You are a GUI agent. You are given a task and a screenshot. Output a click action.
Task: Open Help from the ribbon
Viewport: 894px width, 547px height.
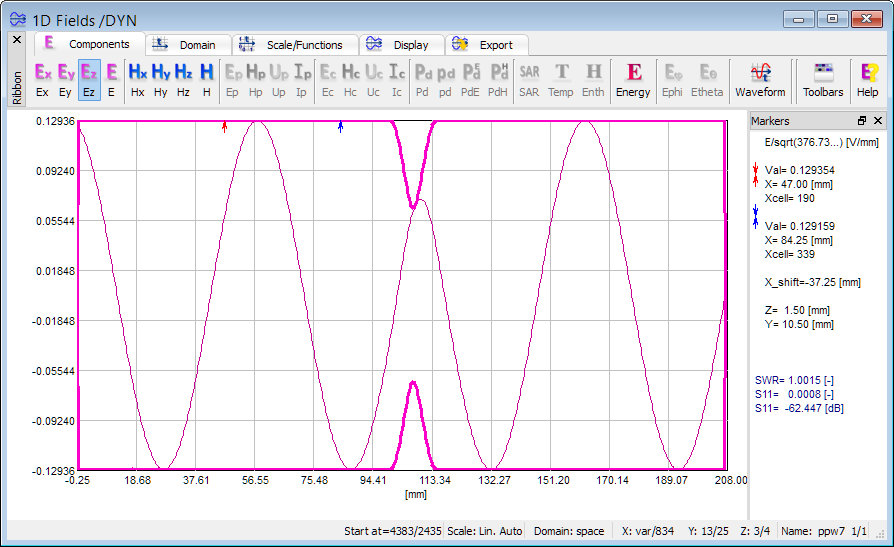click(x=868, y=79)
